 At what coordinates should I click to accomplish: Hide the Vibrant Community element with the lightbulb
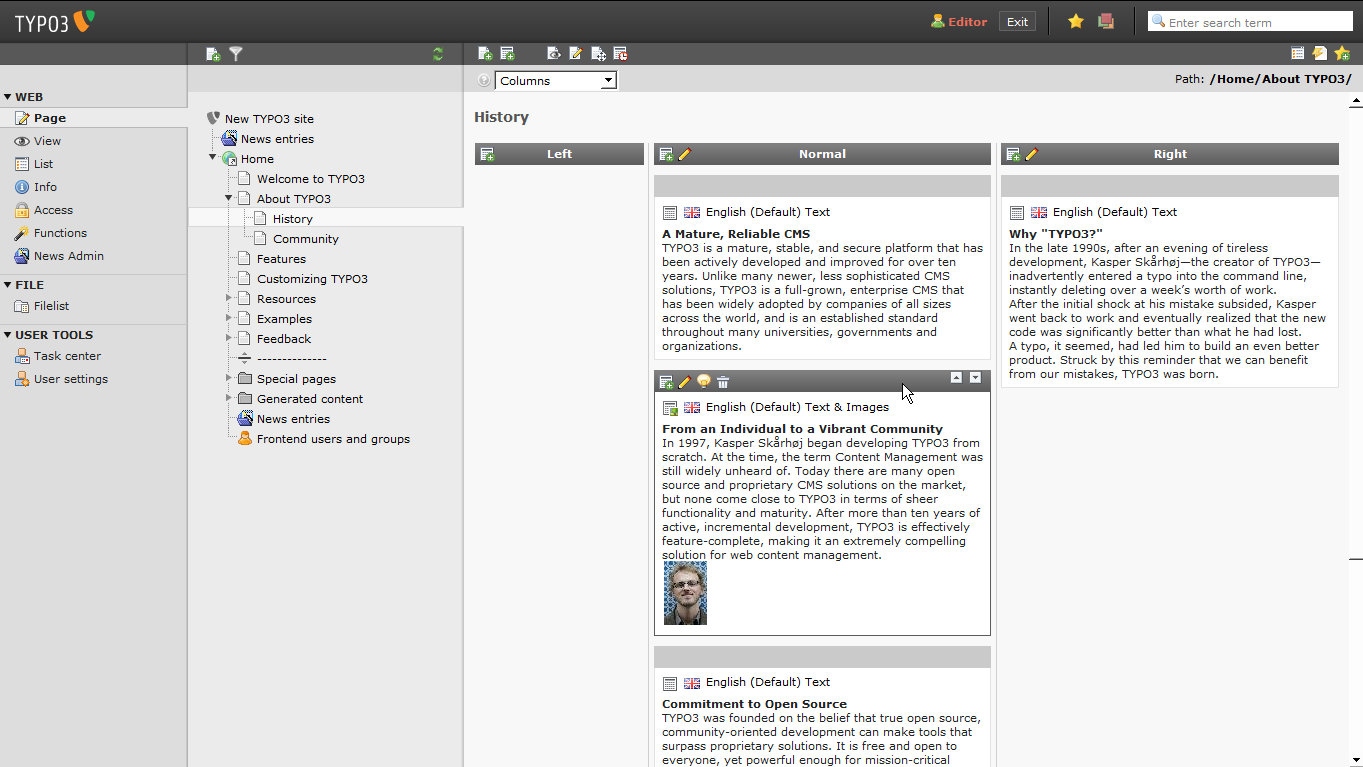tap(704, 382)
